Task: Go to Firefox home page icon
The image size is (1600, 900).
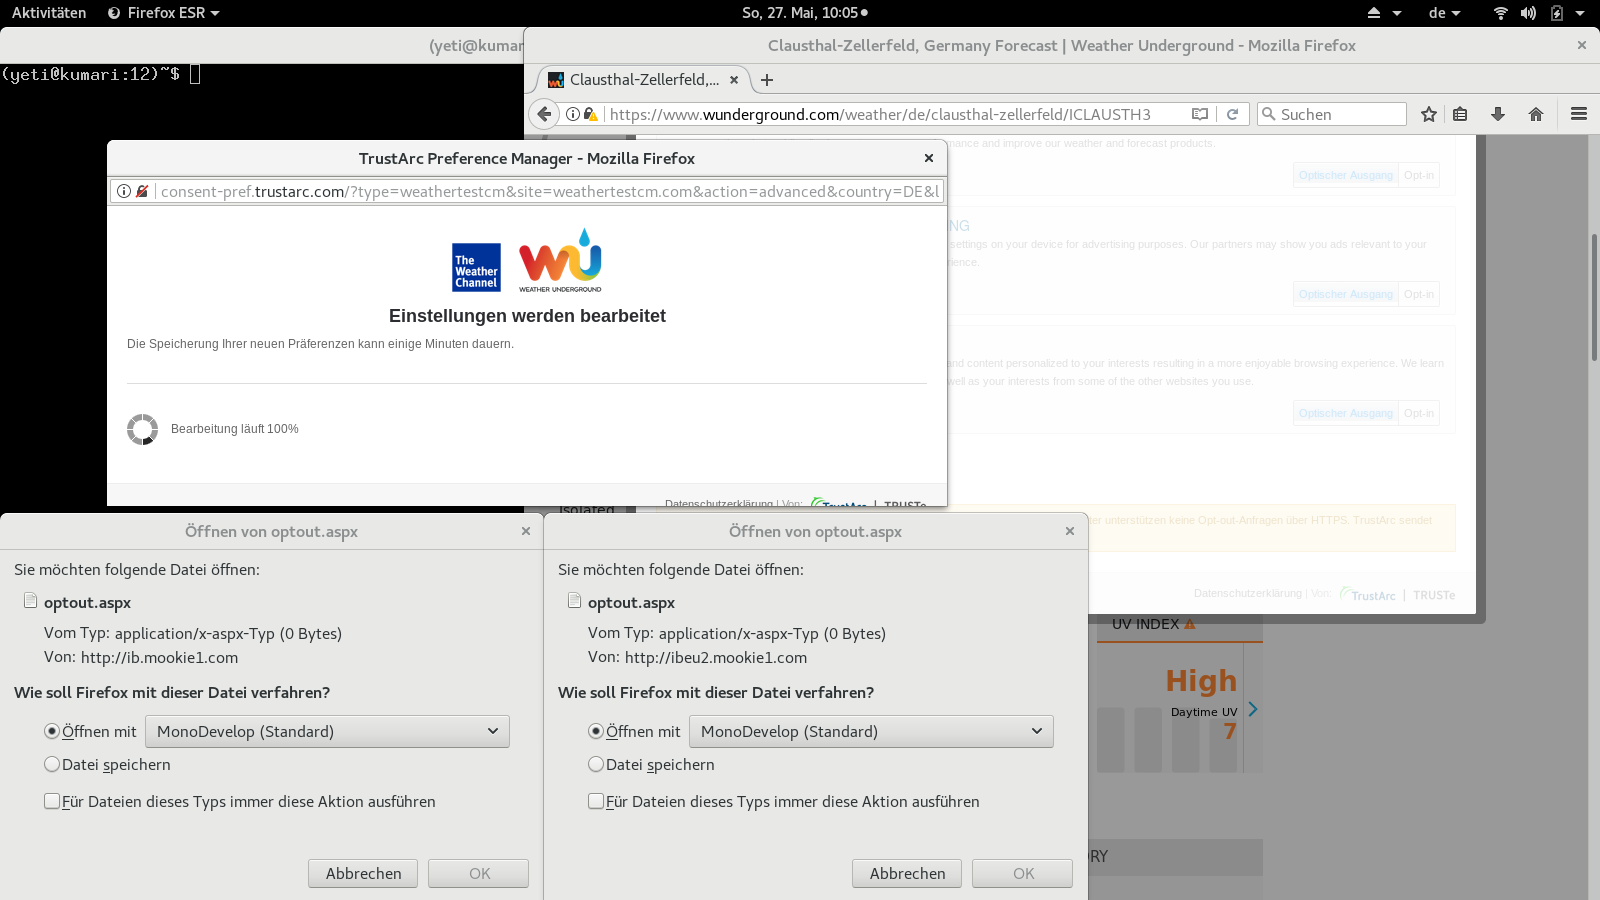Action: coord(1536,114)
